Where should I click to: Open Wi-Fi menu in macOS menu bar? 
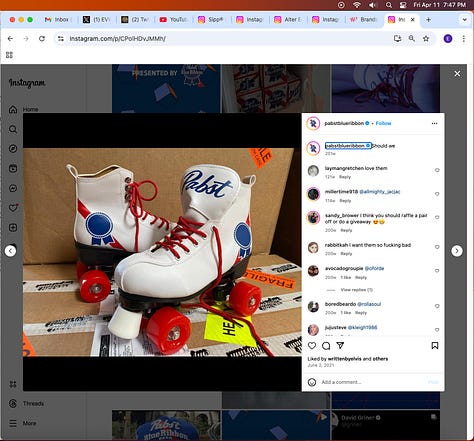pyautogui.click(x=357, y=5)
